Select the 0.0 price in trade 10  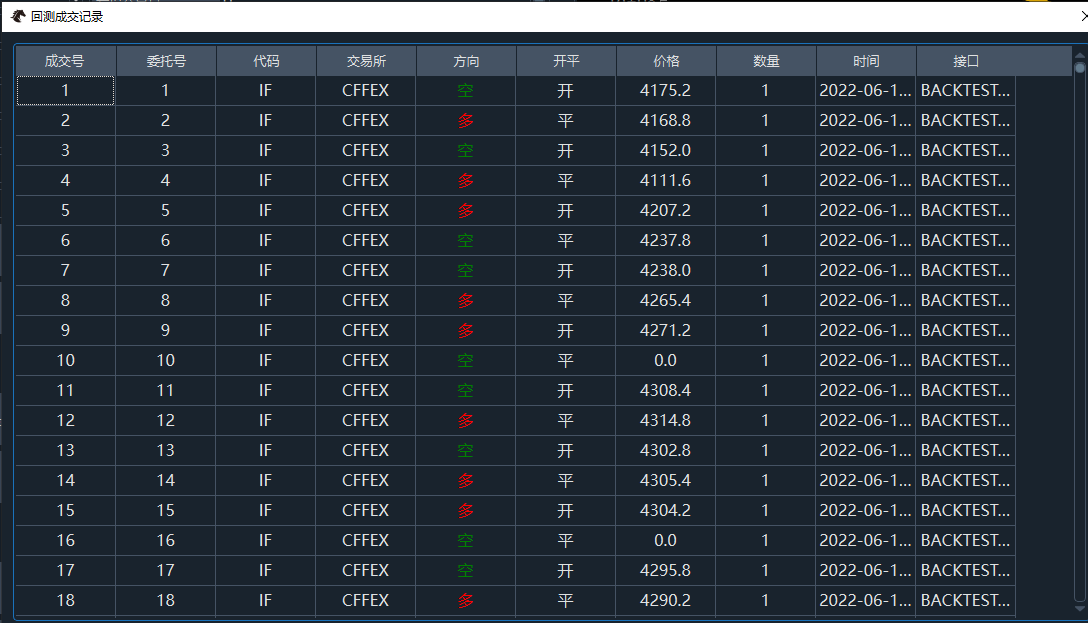(x=665, y=360)
